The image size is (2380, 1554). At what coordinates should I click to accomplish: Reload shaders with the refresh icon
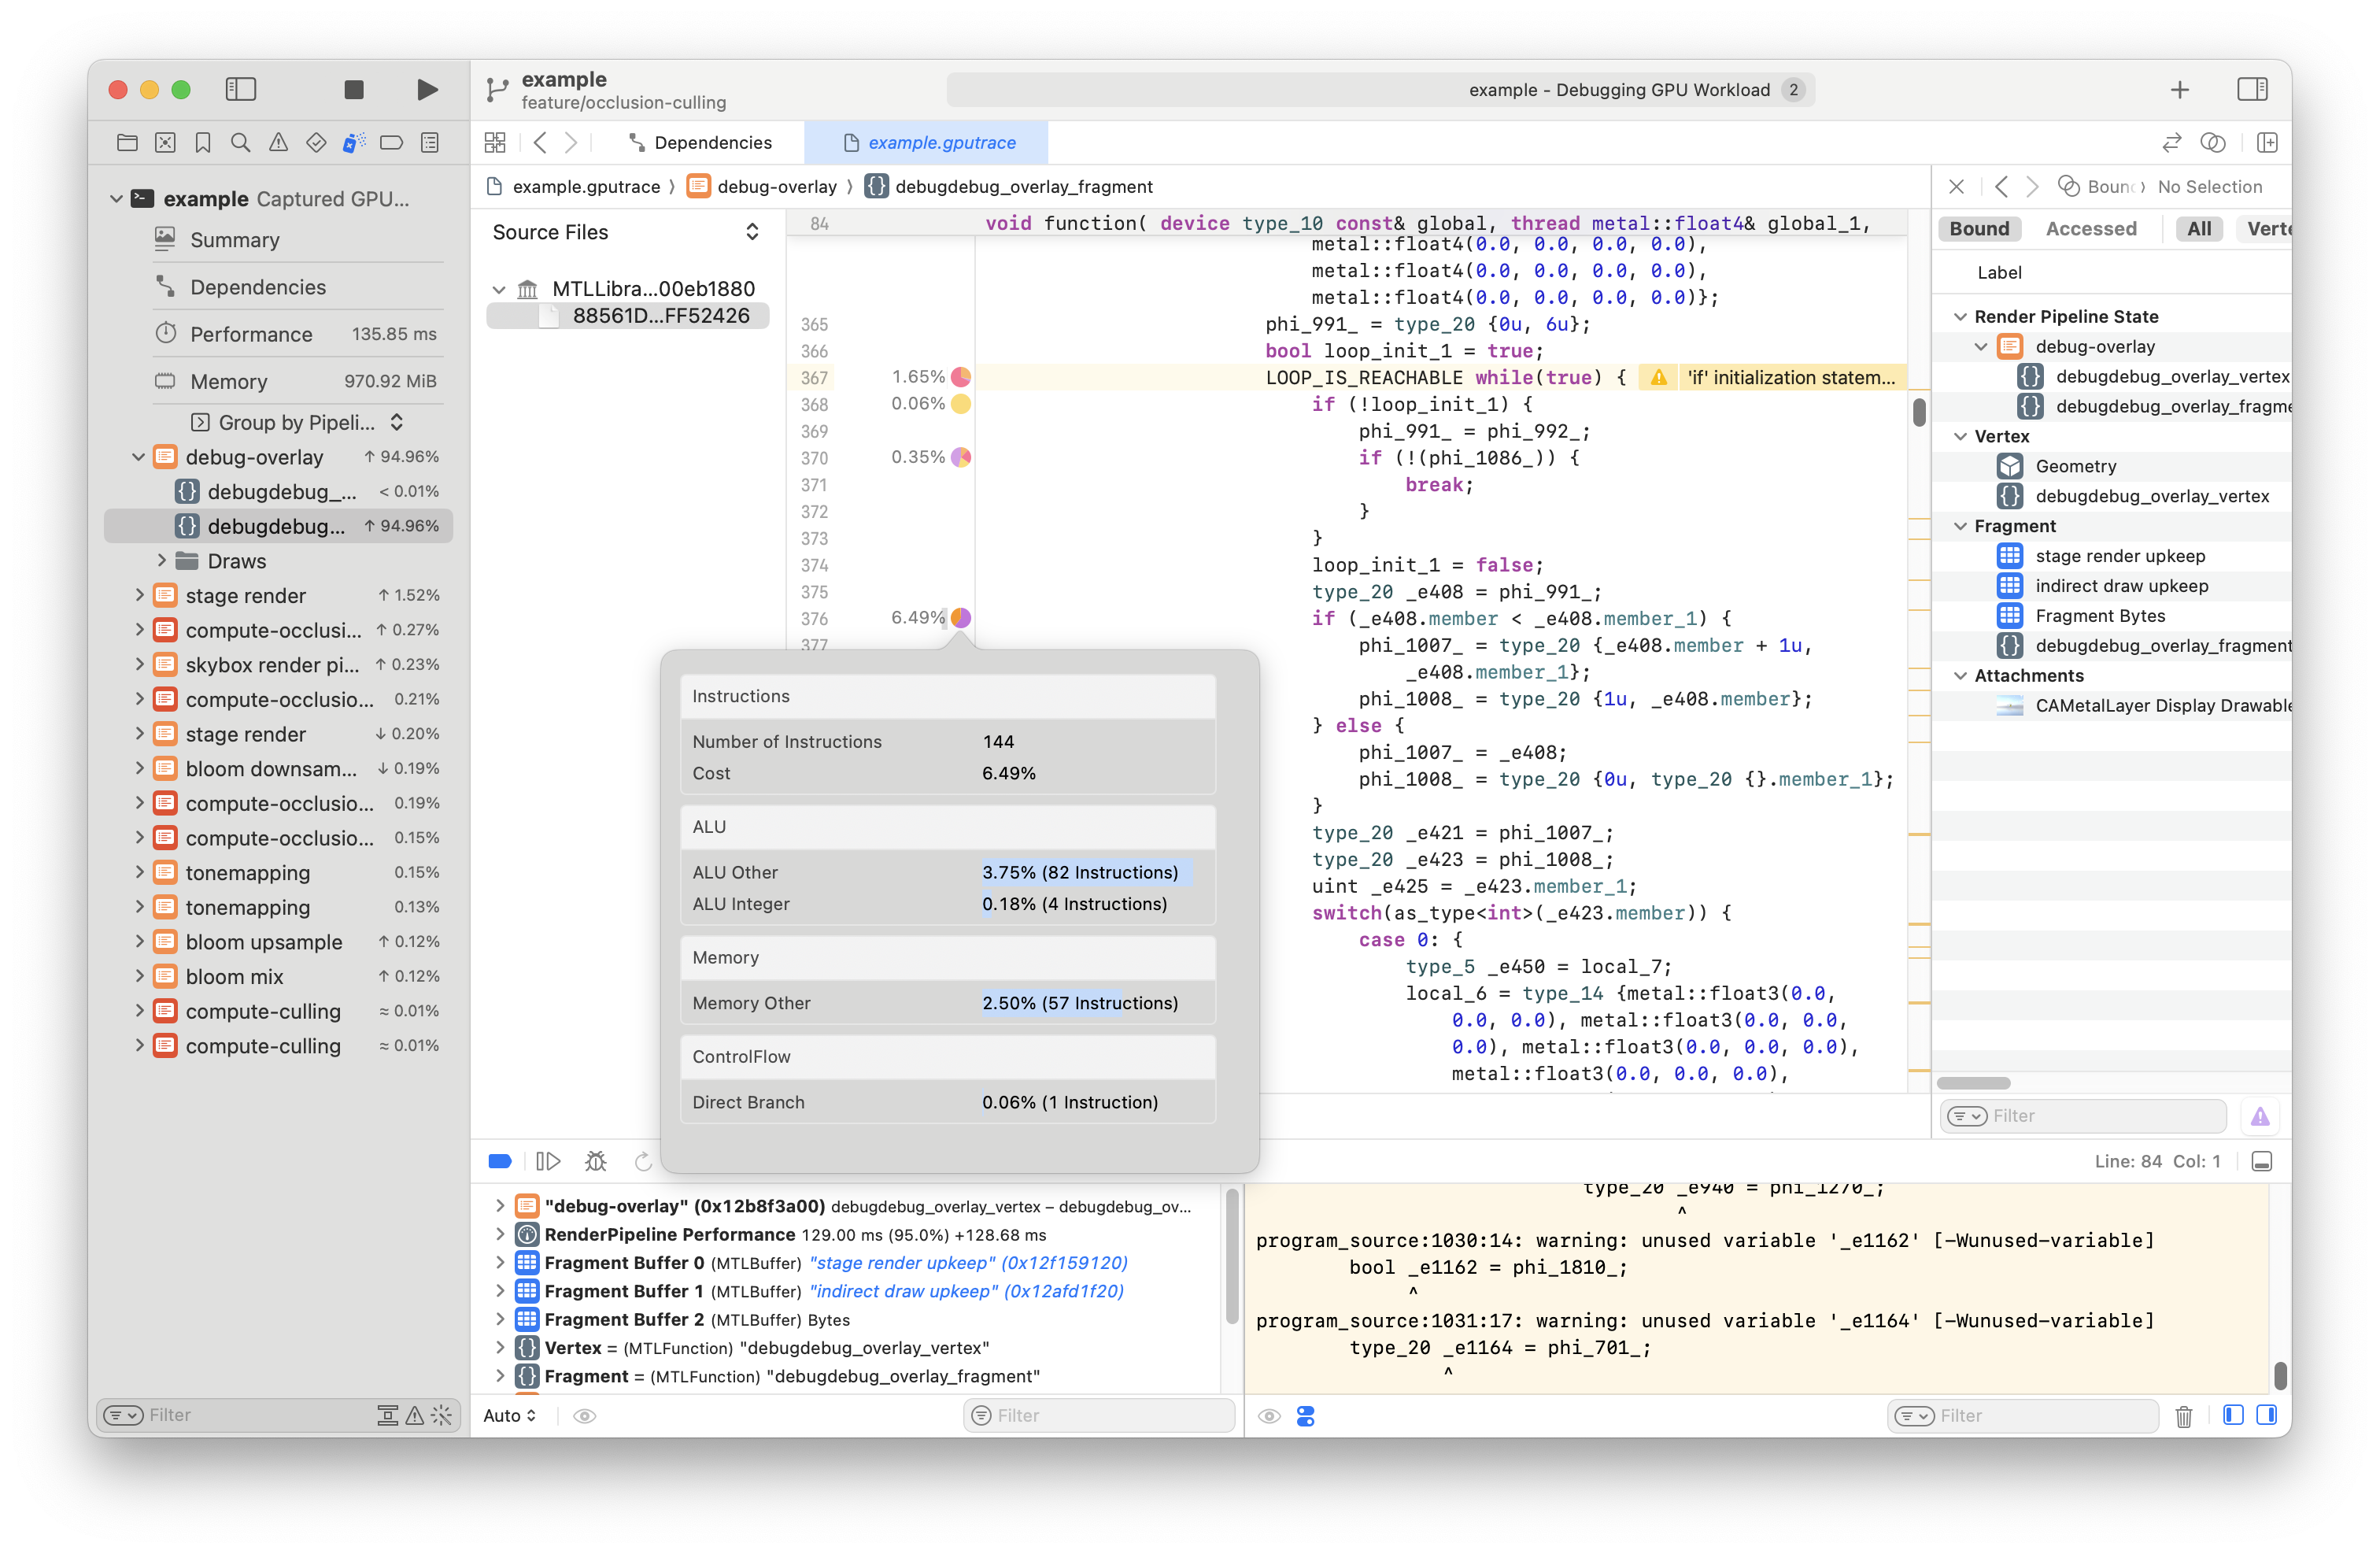643,1161
